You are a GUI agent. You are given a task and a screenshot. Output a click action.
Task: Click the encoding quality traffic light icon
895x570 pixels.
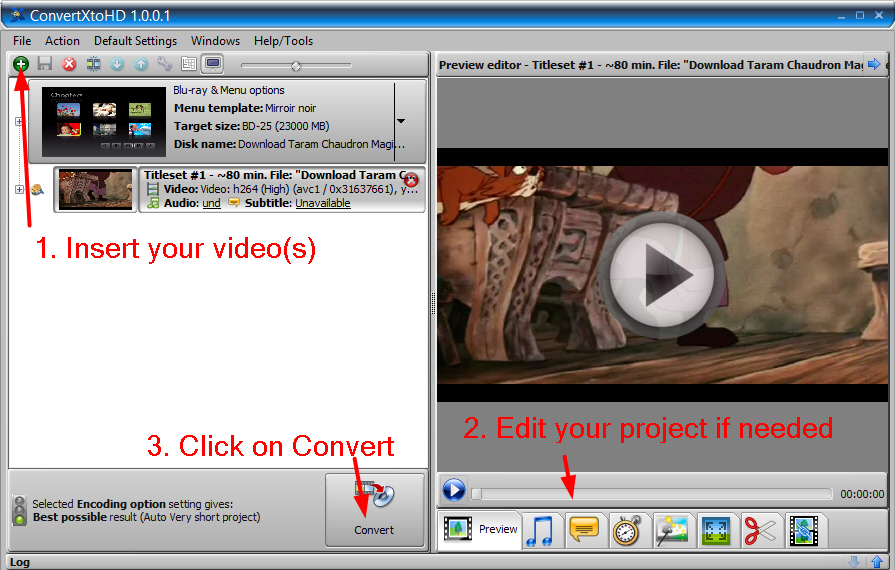(x=20, y=510)
